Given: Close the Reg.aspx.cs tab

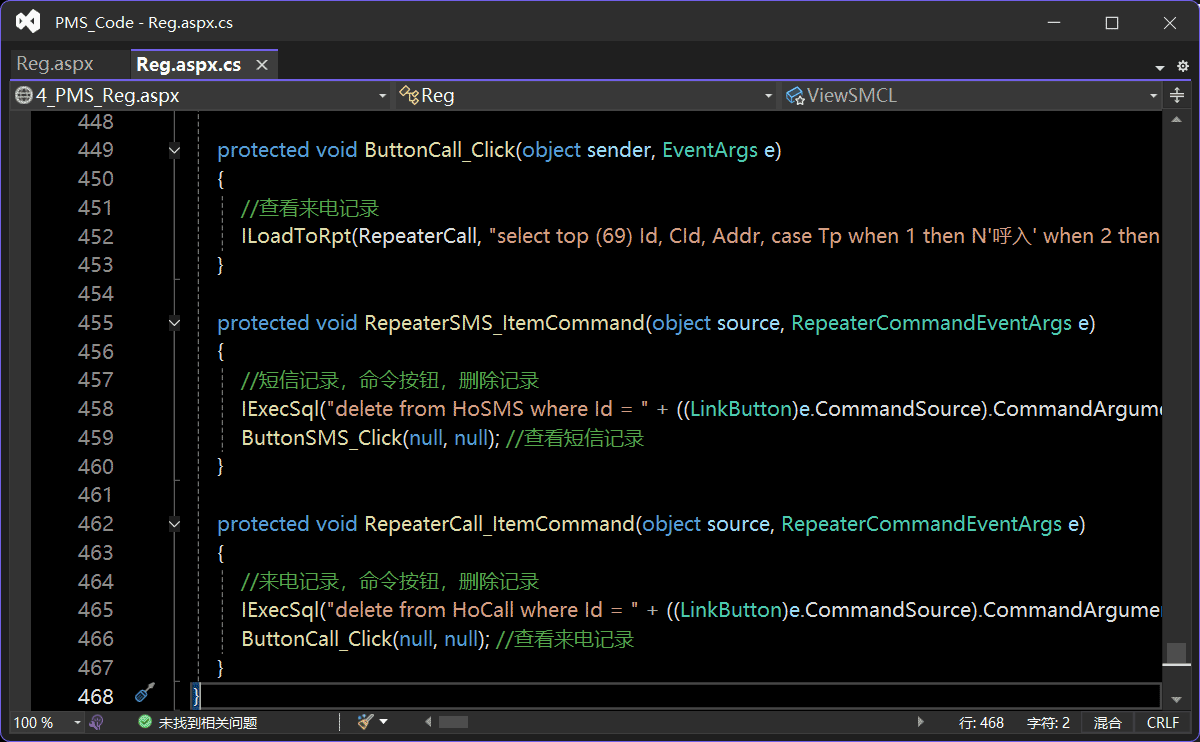Looking at the screenshot, I should point(262,65).
